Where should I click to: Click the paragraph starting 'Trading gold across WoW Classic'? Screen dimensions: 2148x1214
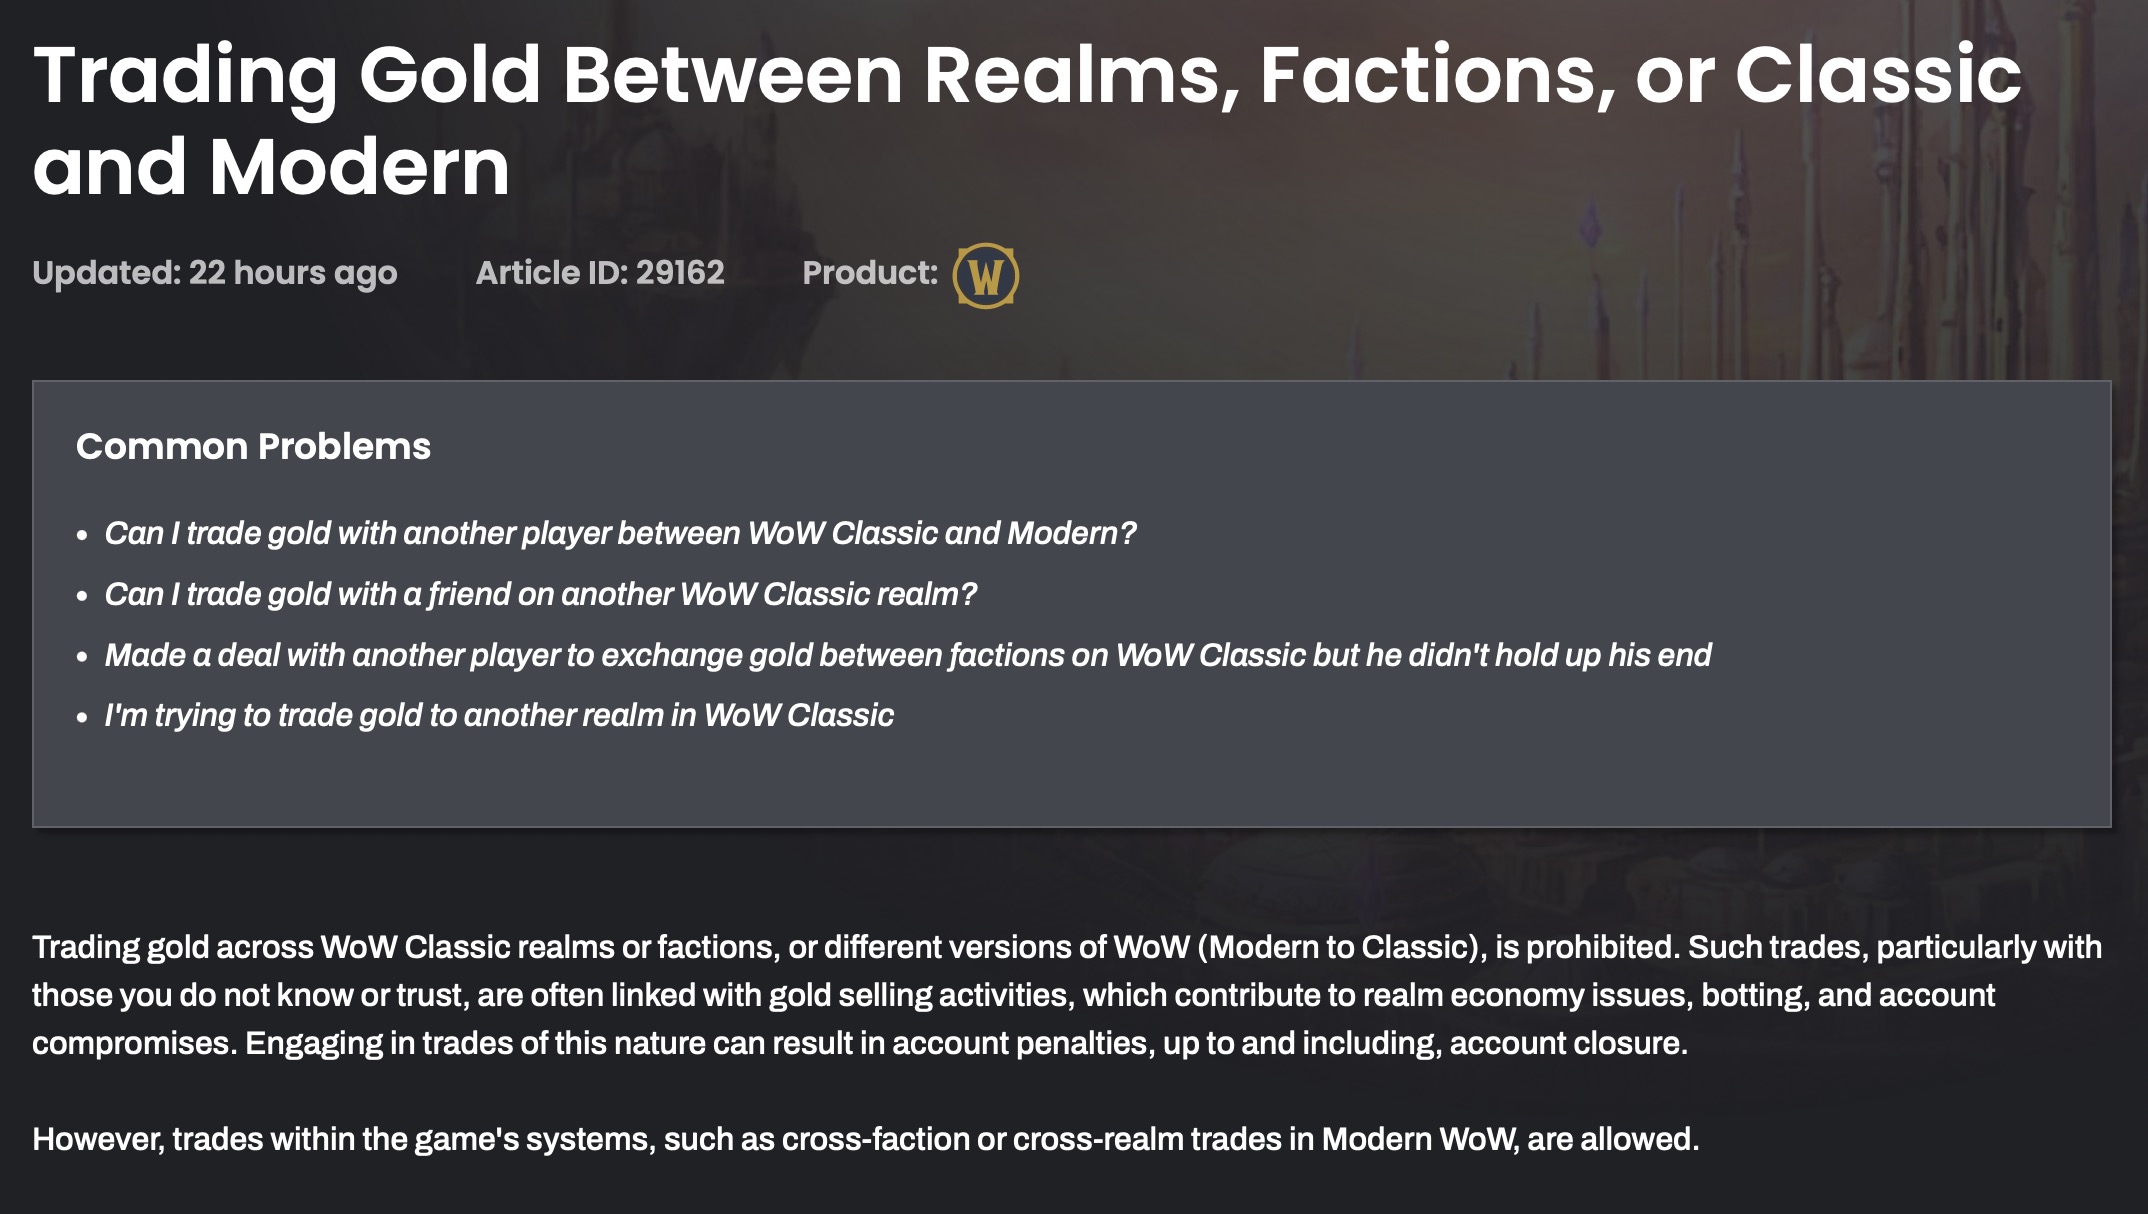click(x=1067, y=995)
